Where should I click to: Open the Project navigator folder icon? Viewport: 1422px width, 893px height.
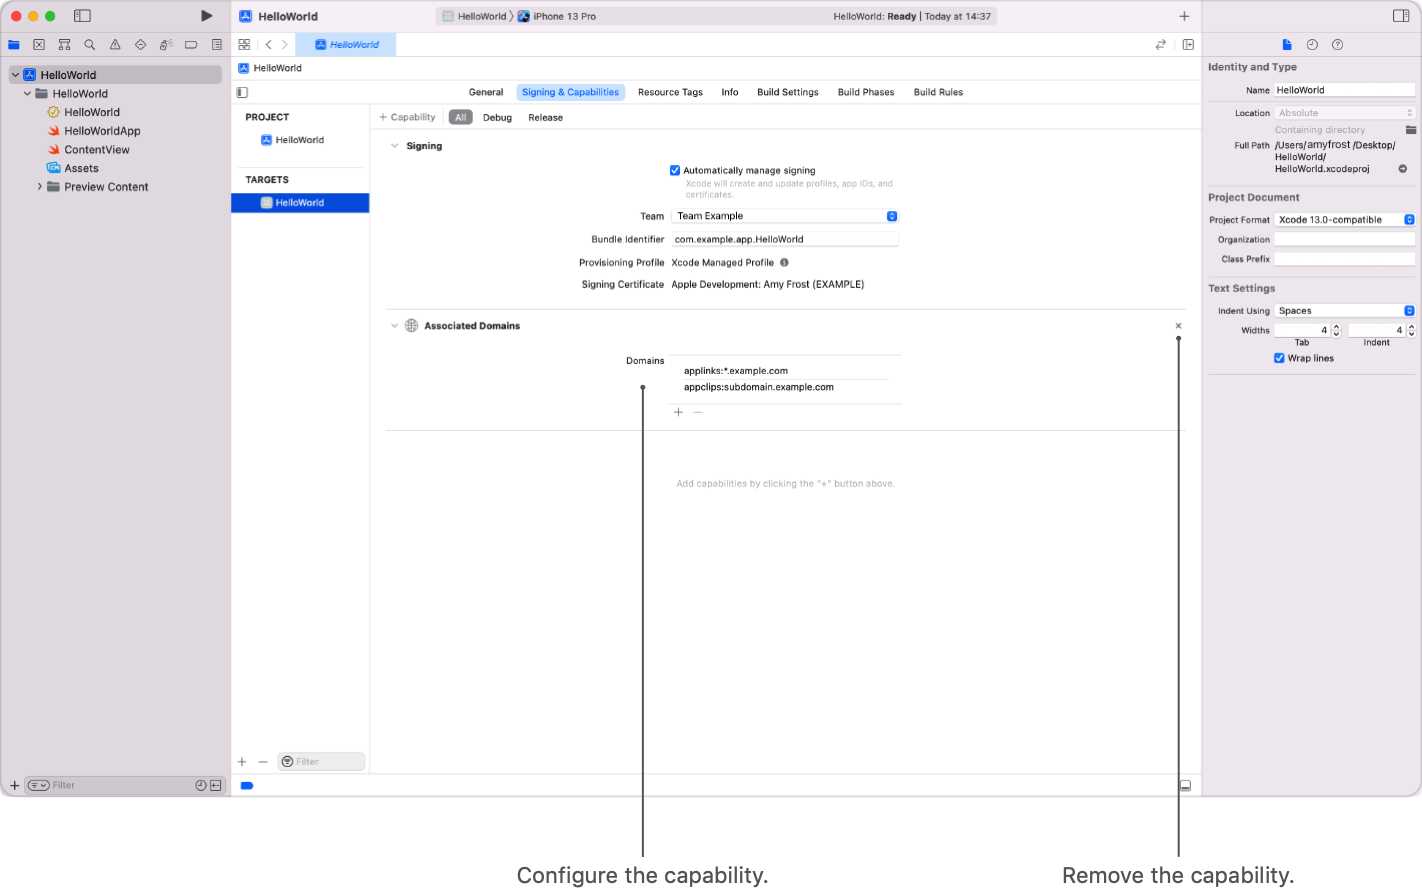14,45
